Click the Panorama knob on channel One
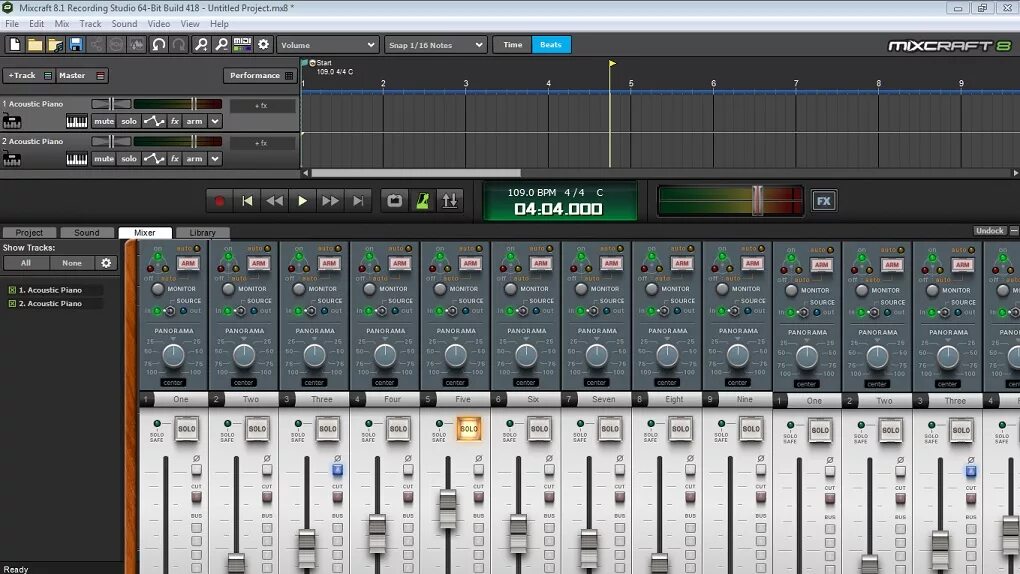 tap(174, 355)
